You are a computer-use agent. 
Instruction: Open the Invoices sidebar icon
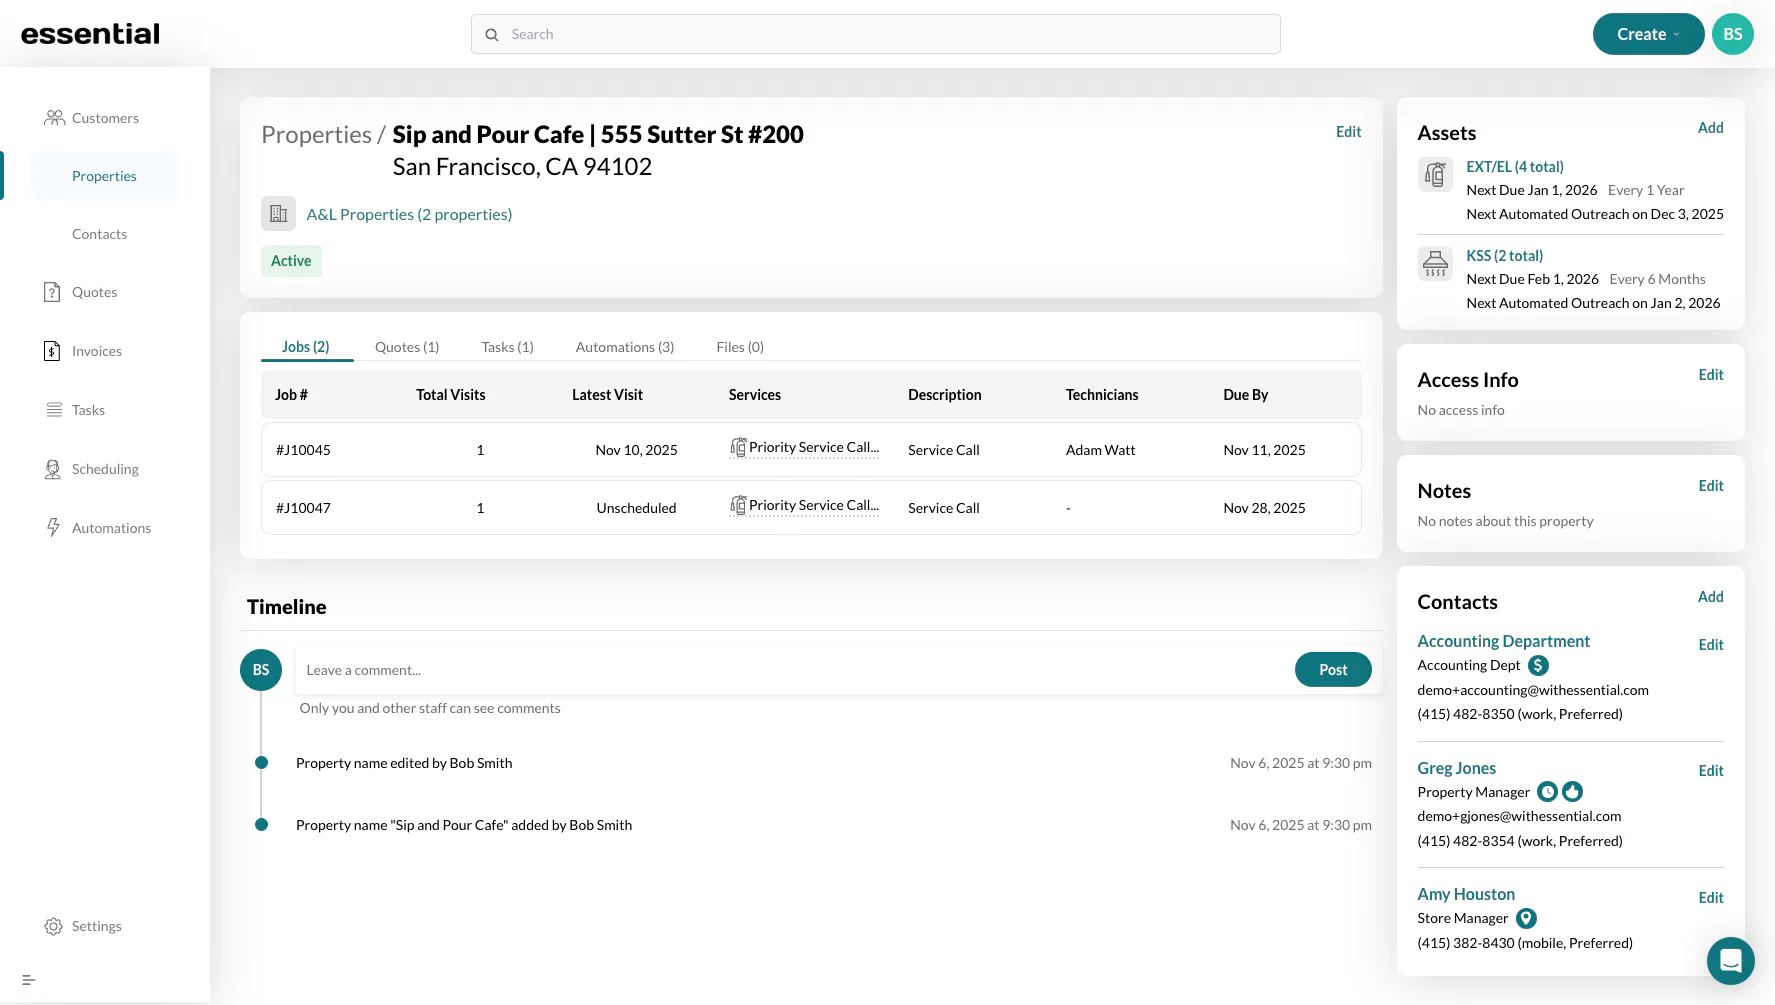53,351
